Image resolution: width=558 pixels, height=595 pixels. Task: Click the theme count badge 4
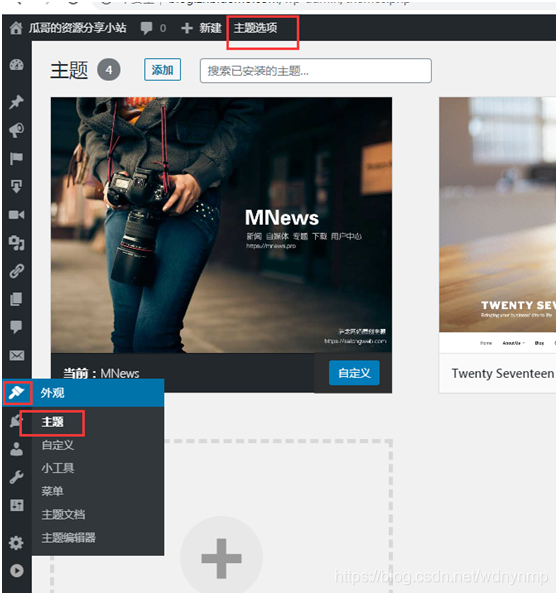(x=109, y=70)
